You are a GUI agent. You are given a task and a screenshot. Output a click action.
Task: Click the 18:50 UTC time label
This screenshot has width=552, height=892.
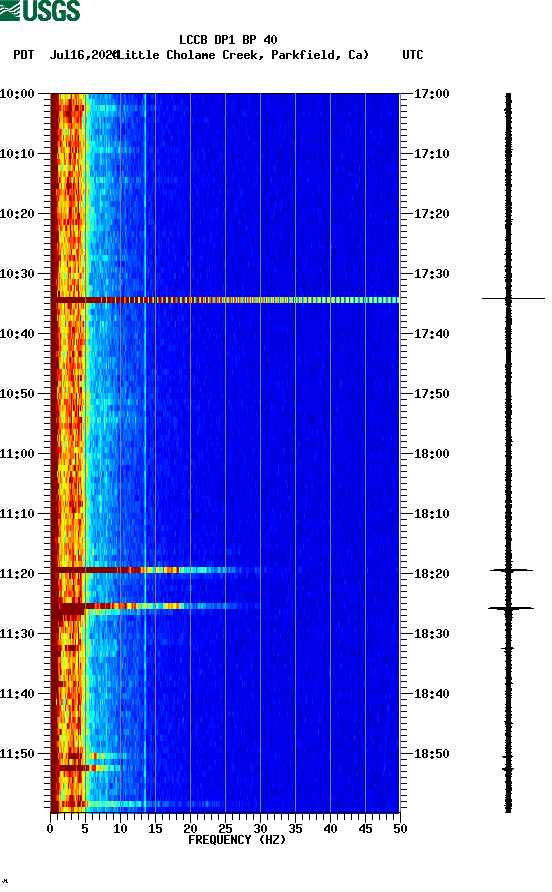pos(432,754)
